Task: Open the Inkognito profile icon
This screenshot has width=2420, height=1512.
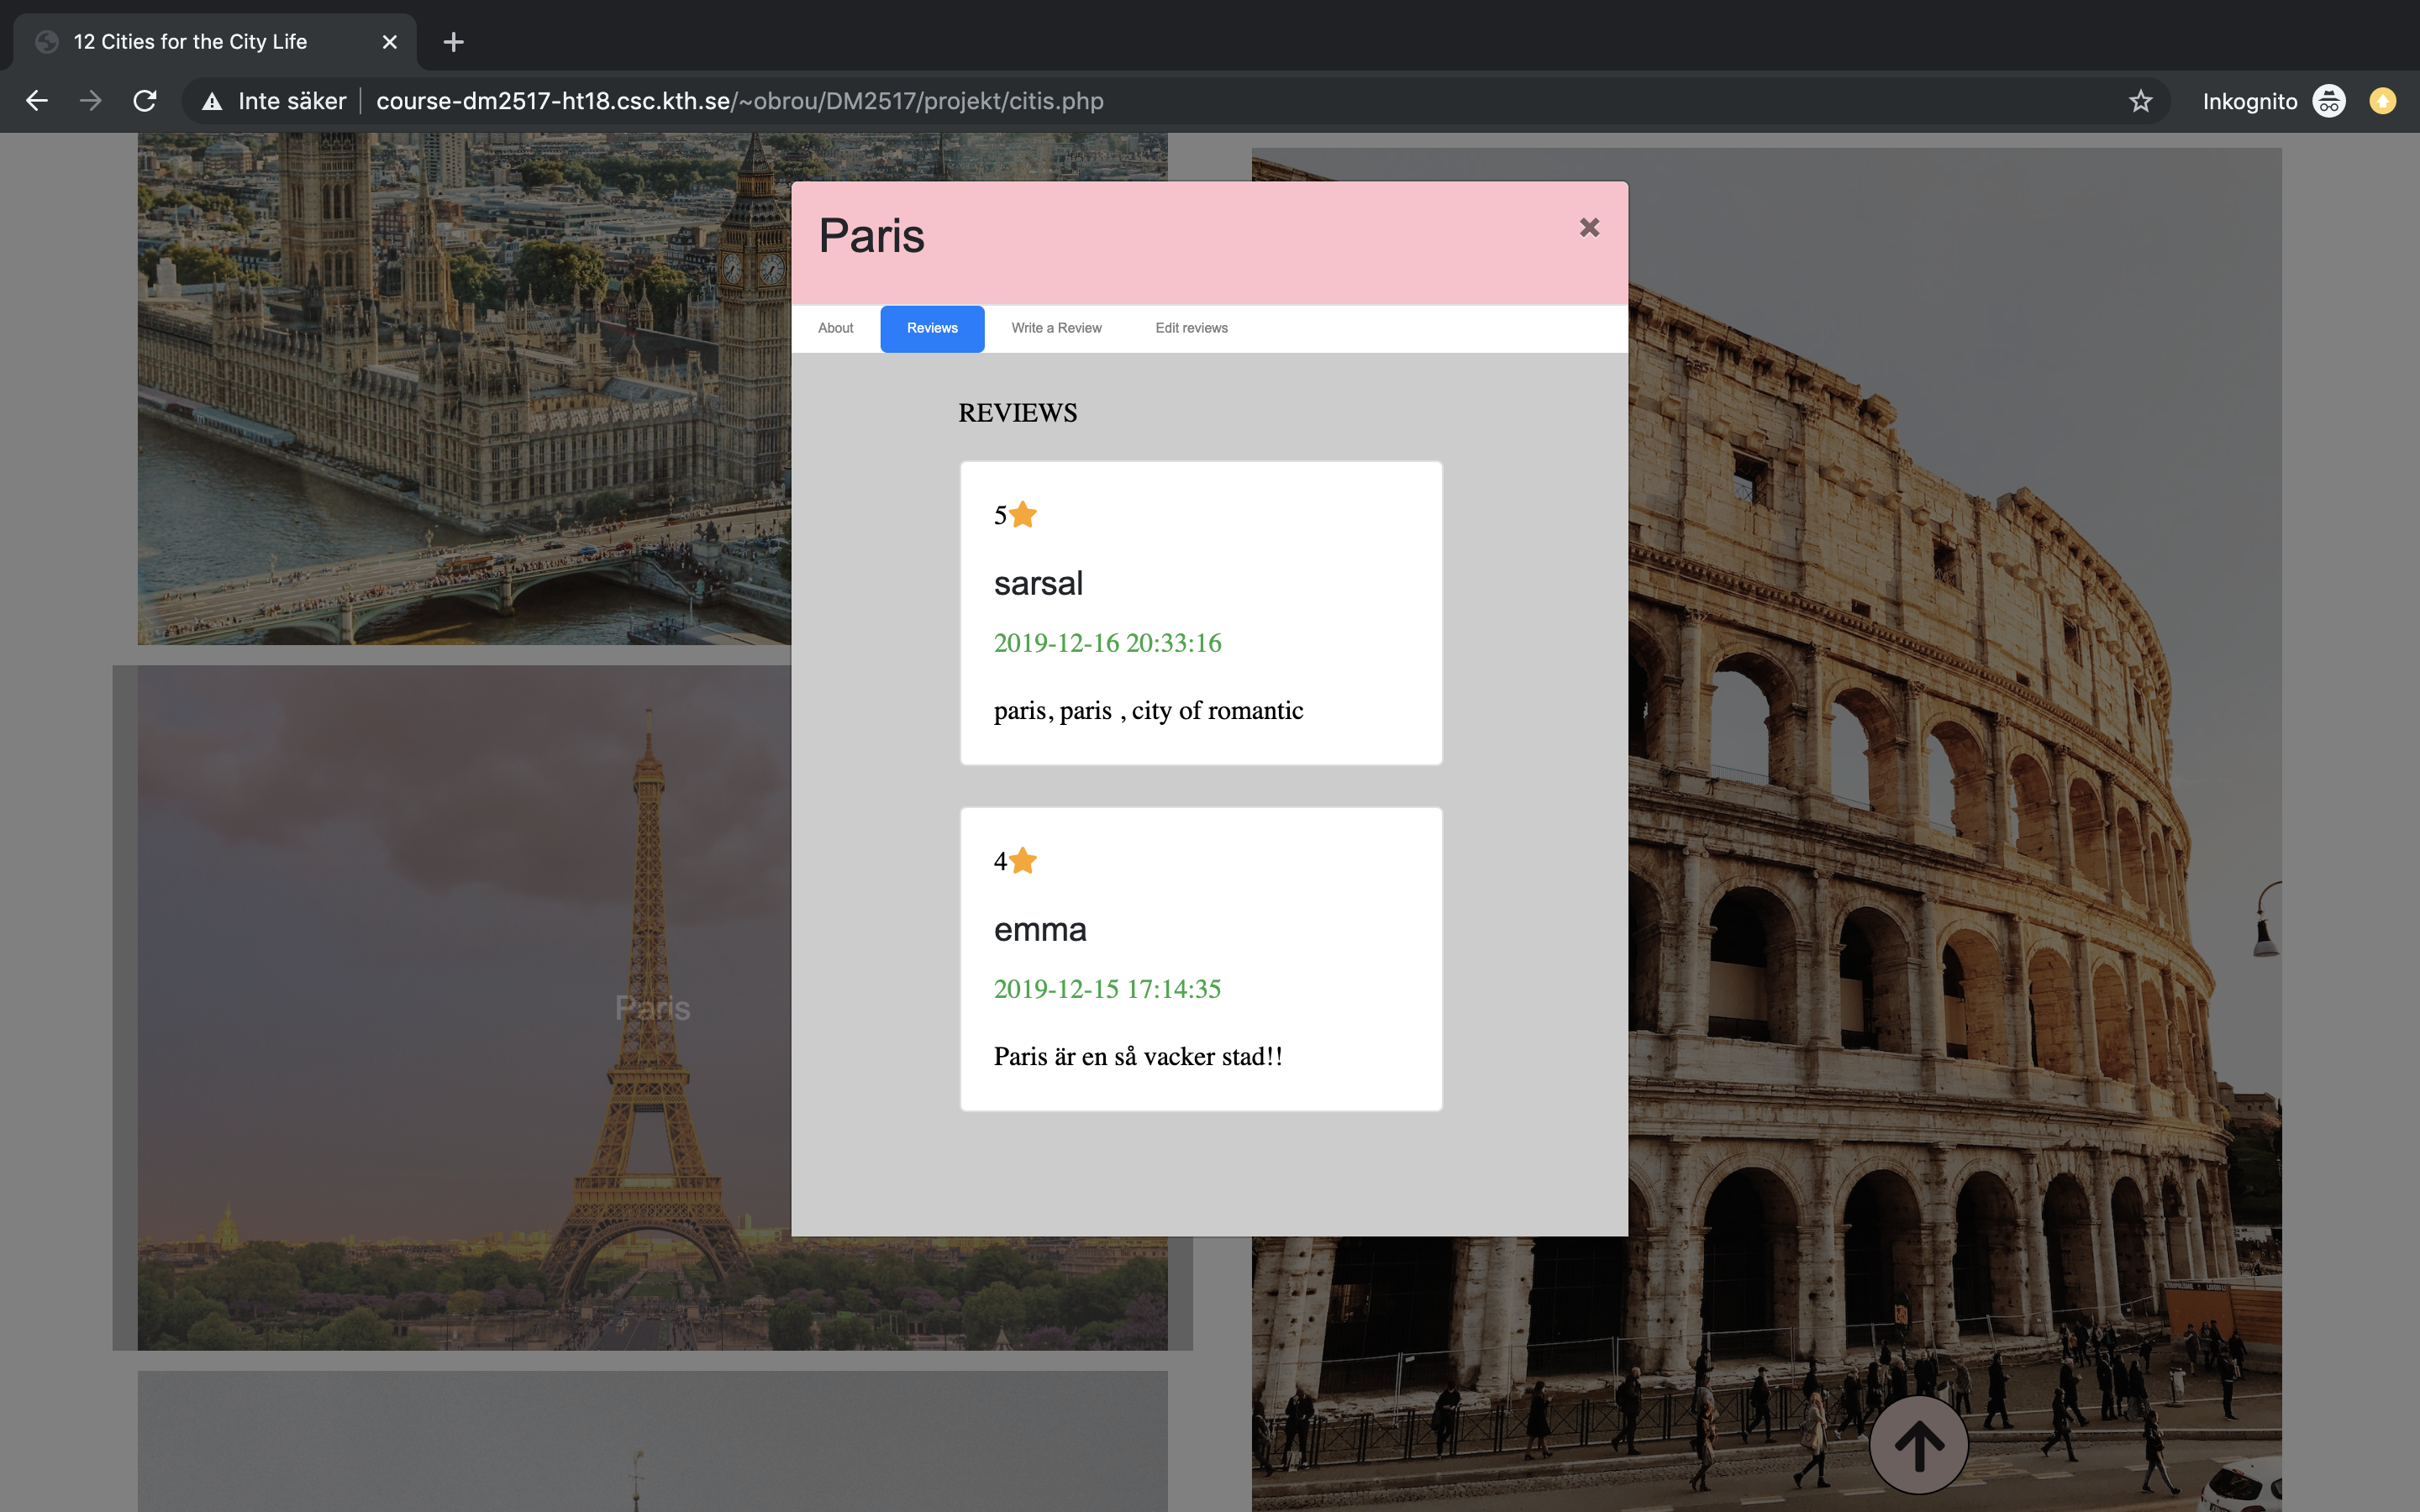Action: click(x=2329, y=101)
